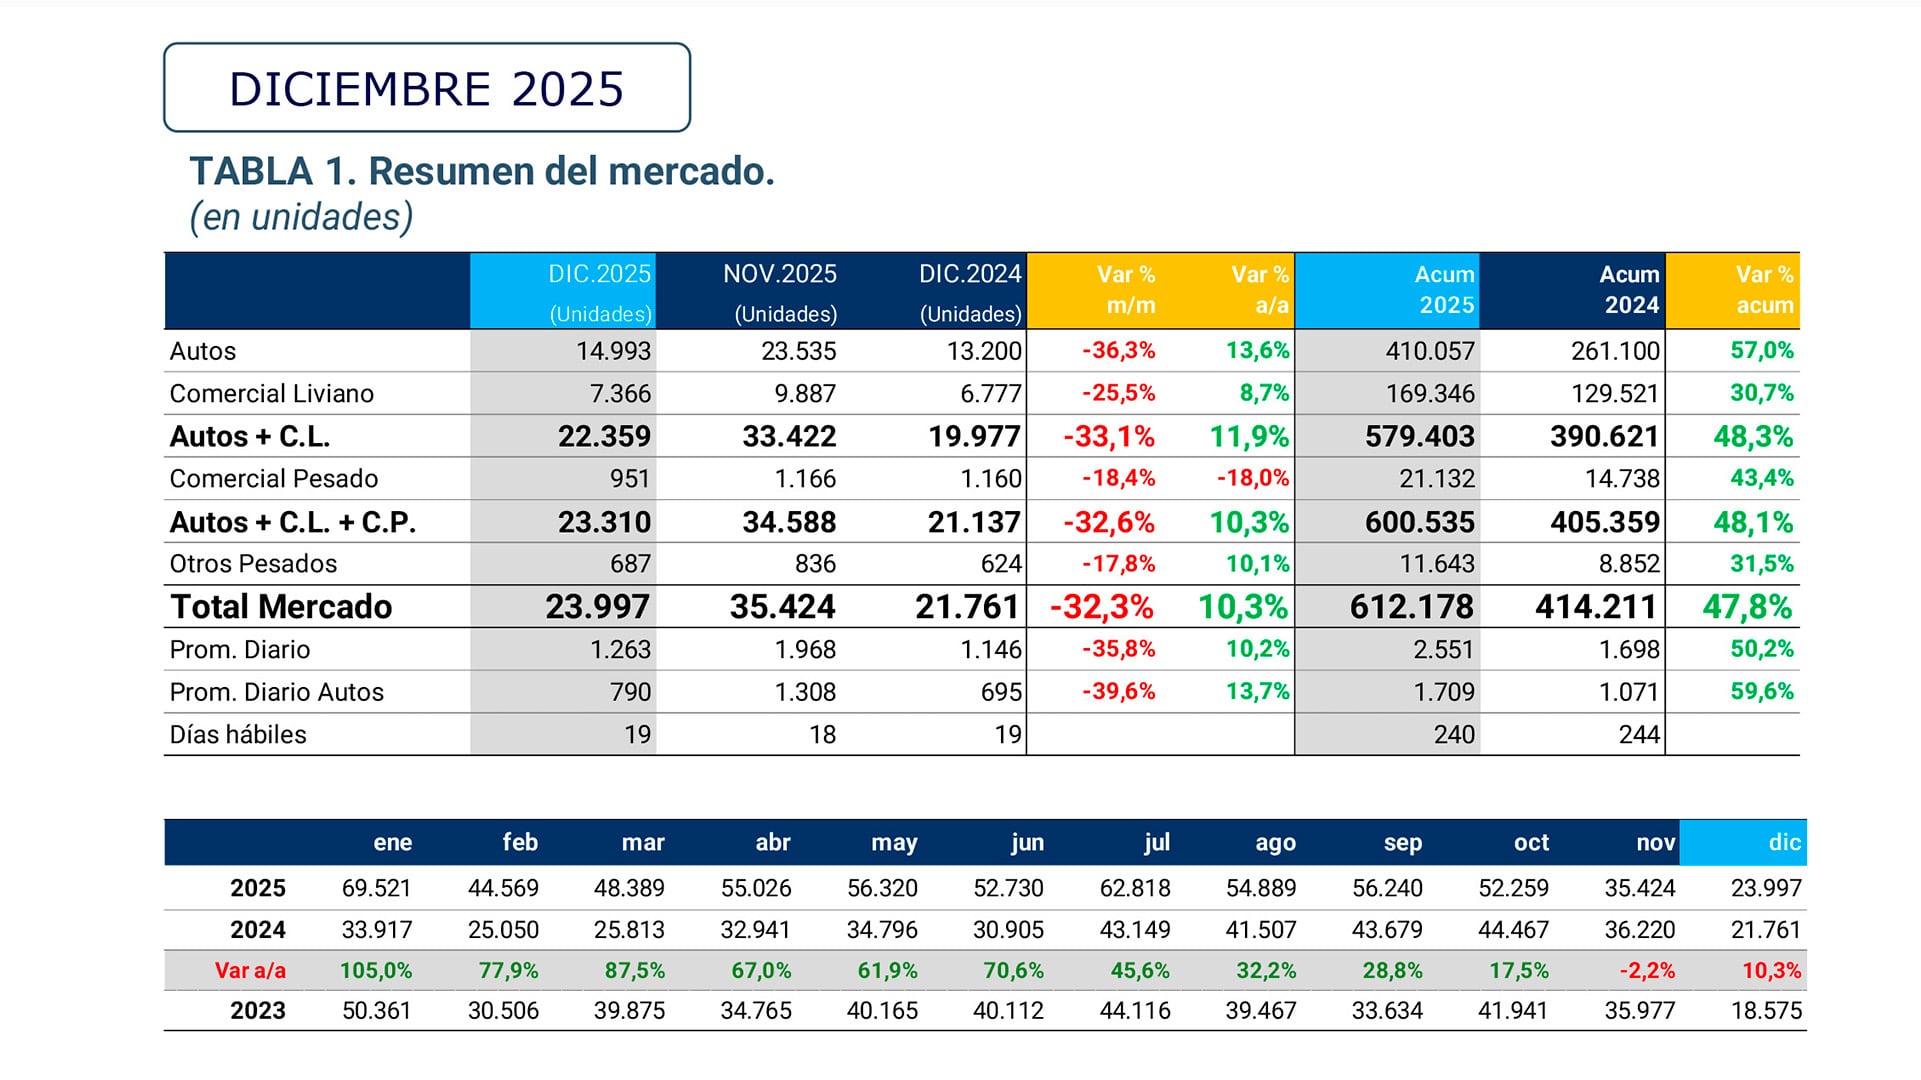Click the 105,0% January variation cell
Viewport: 1921px width, 1080px height.
click(x=375, y=969)
